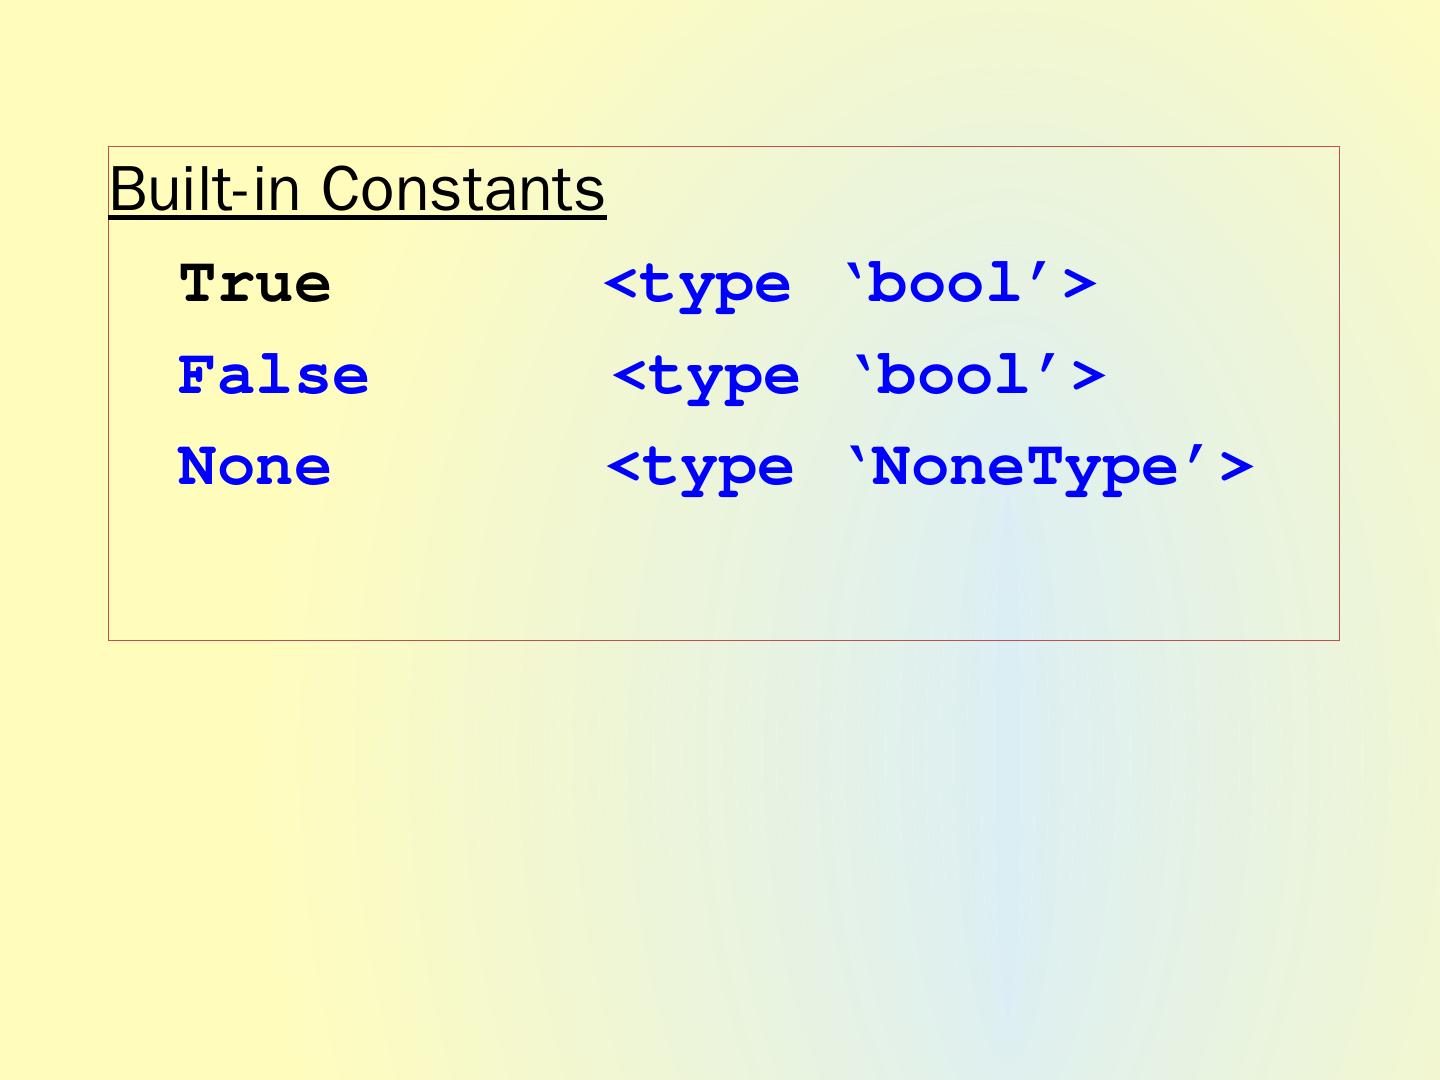Select the blue "None" constant text
Image resolution: width=1440 pixels, height=1080 pixels.
pos(254,467)
